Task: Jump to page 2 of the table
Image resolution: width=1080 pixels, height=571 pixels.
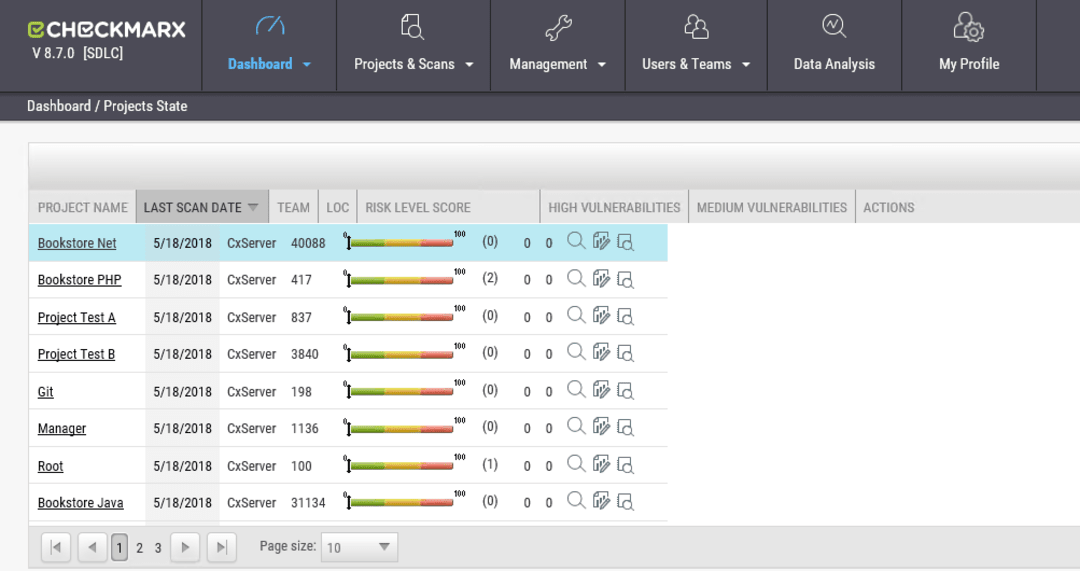Action: [x=139, y=548]
